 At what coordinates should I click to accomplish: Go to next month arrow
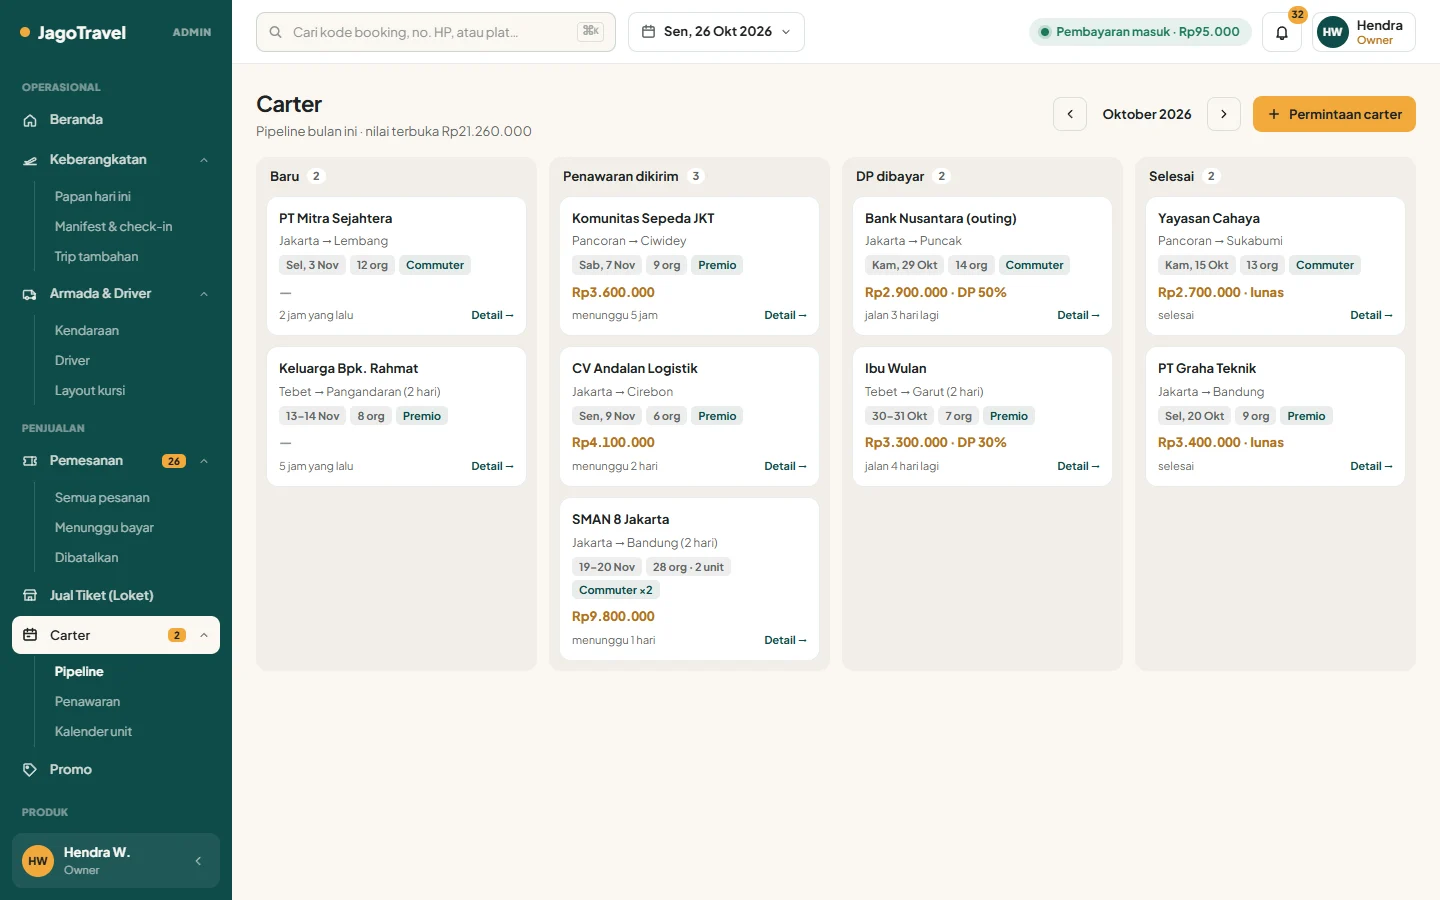pyautogui.click(x=1224, y=114)
